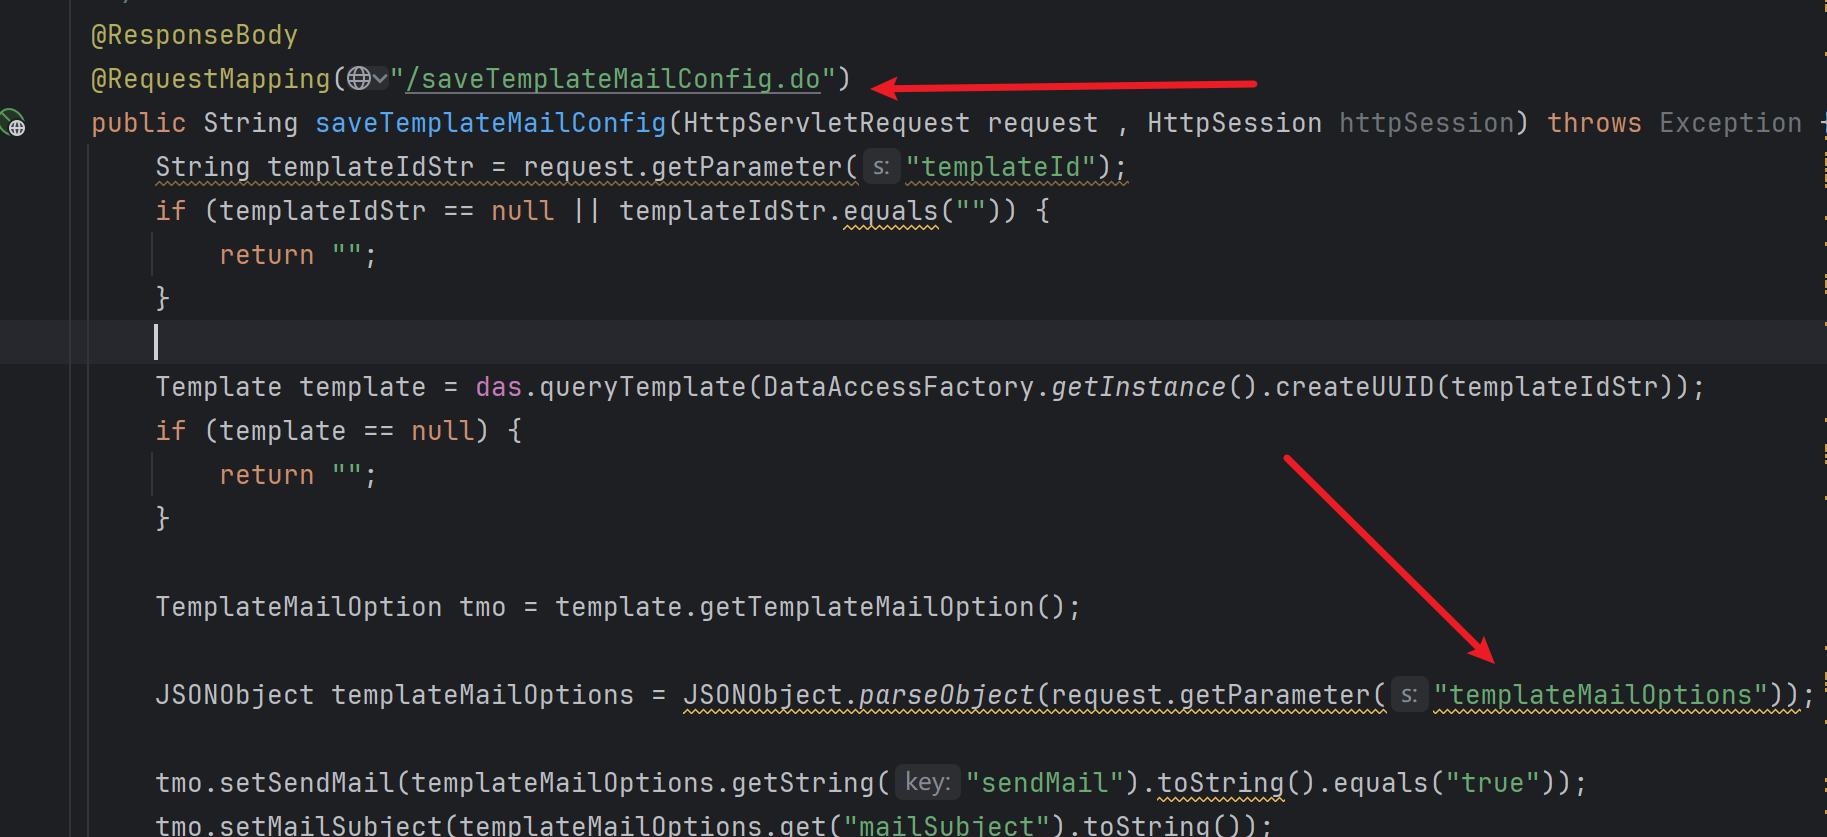Click the throws keyword

tap(1595, 123)
